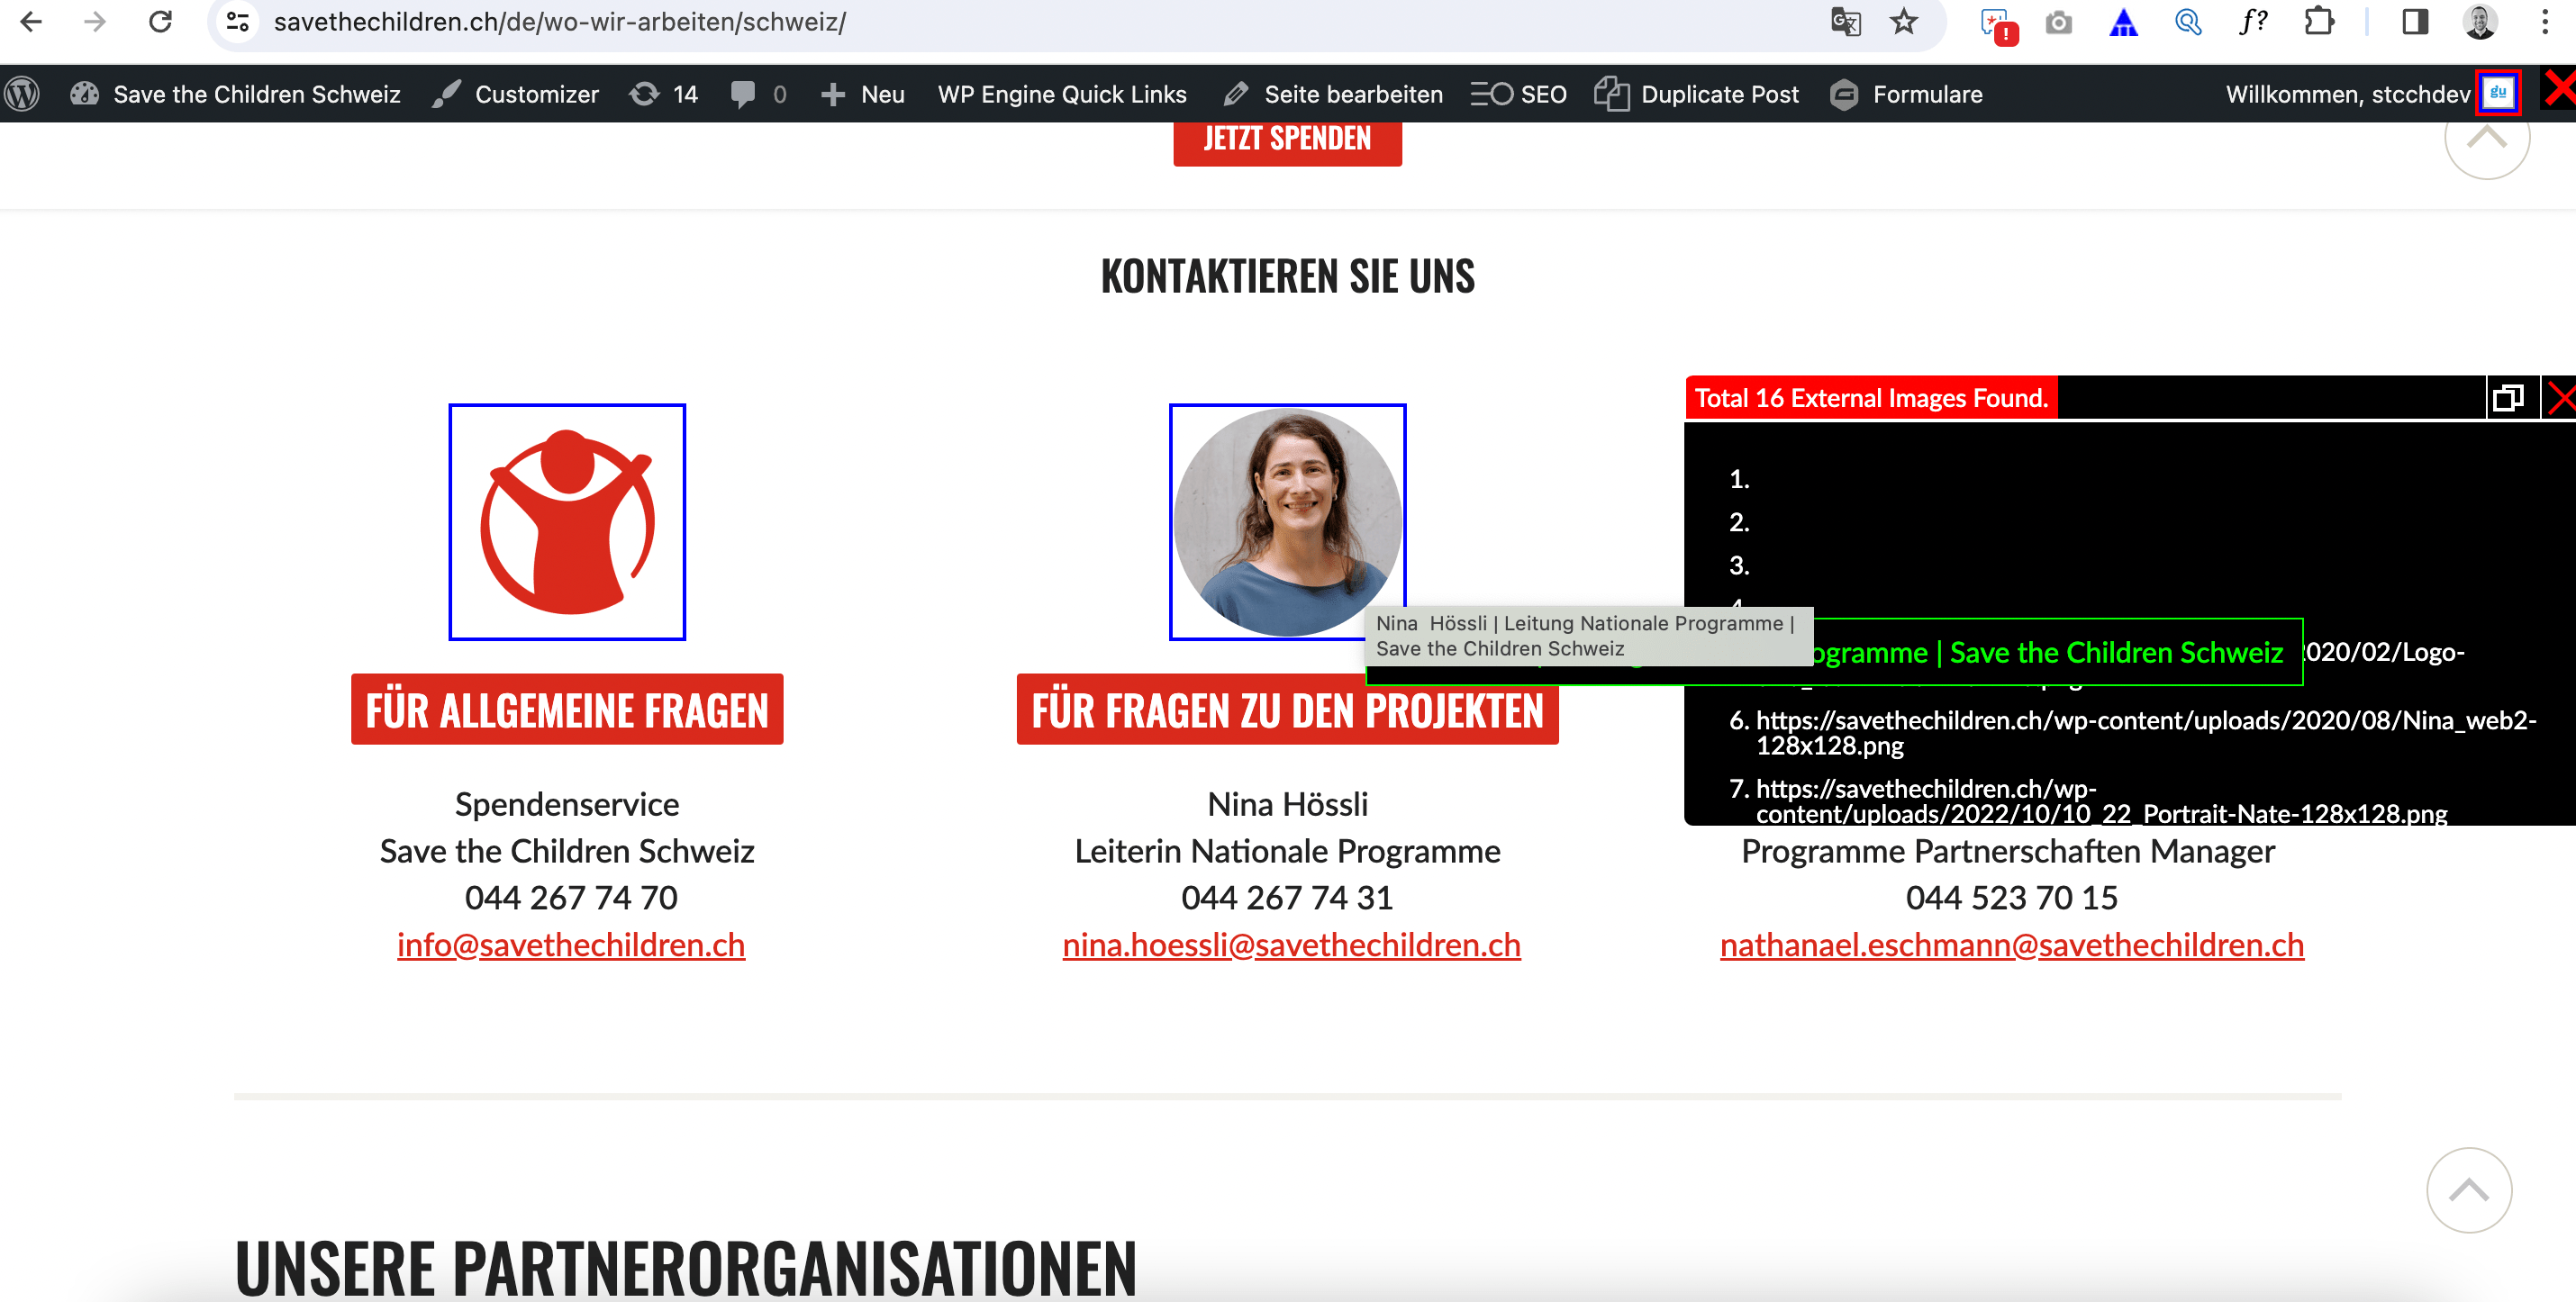Open the Extensions puzzle piece menu
This screenshot has width=2576, height=1302.
point(2319,22)
